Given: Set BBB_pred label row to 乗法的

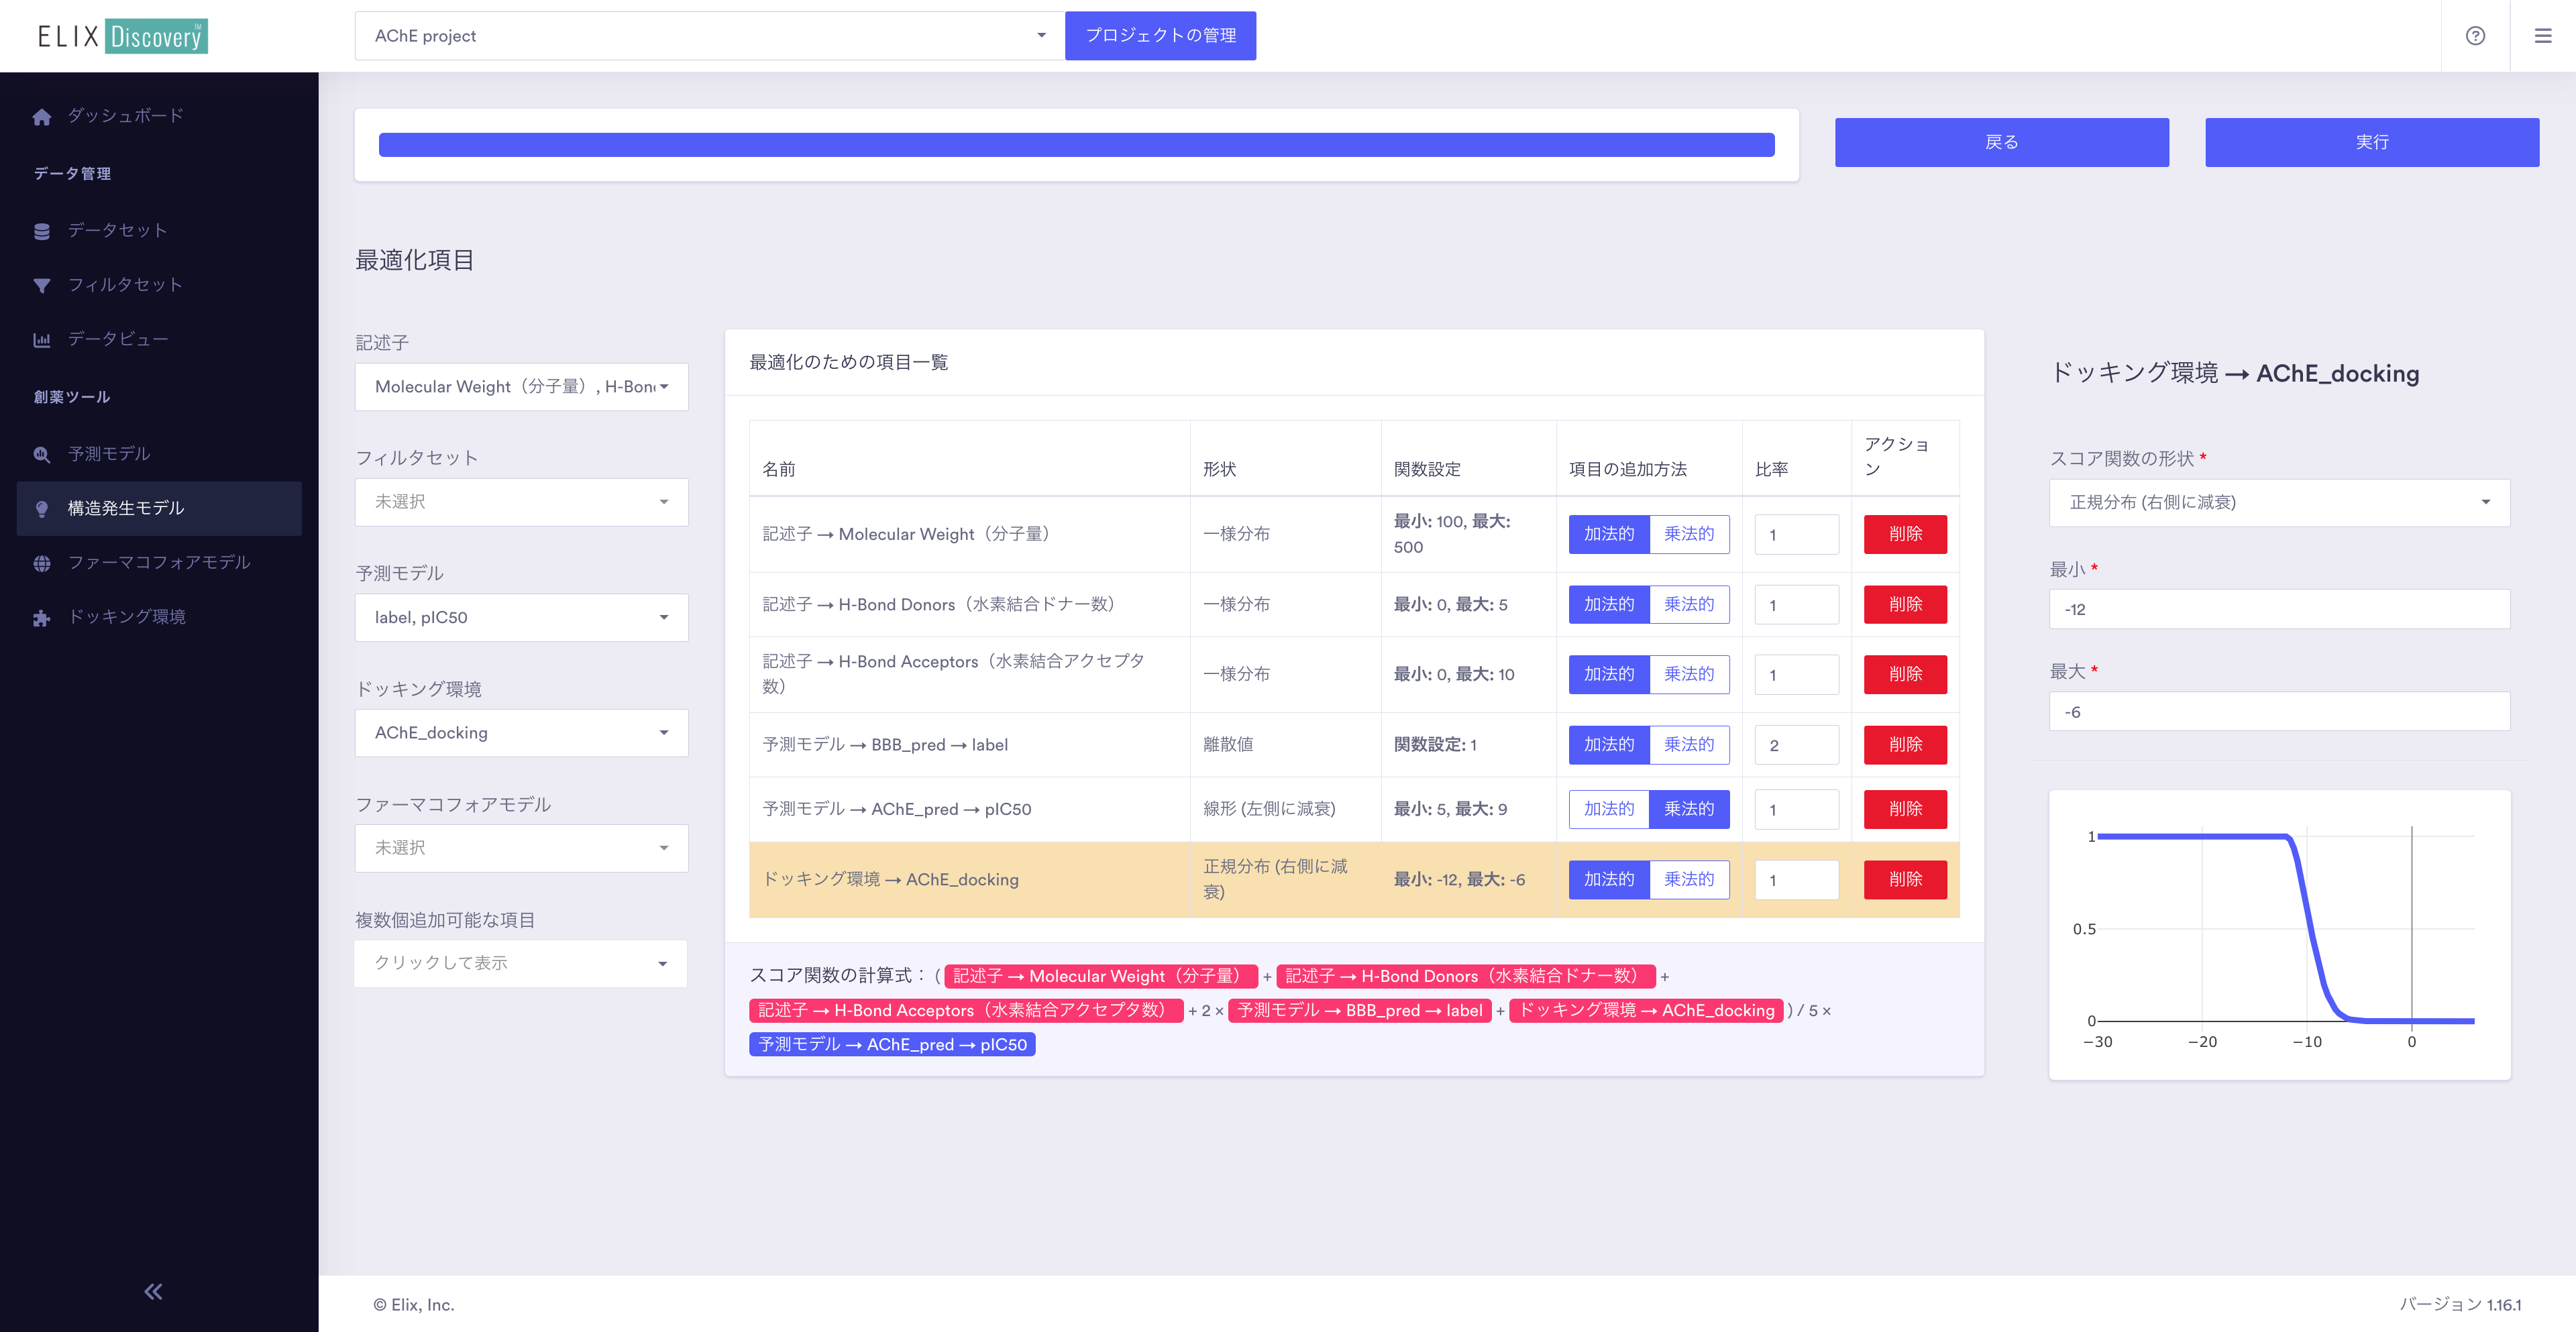Looking at the screenshot, I should point(1689,745).
